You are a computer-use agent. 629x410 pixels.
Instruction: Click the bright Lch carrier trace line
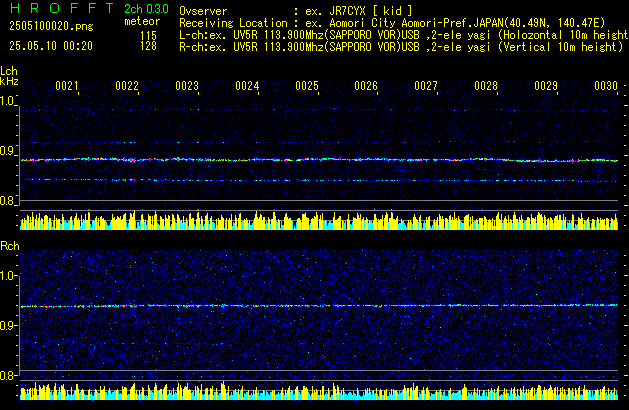[x=319, y=160]
